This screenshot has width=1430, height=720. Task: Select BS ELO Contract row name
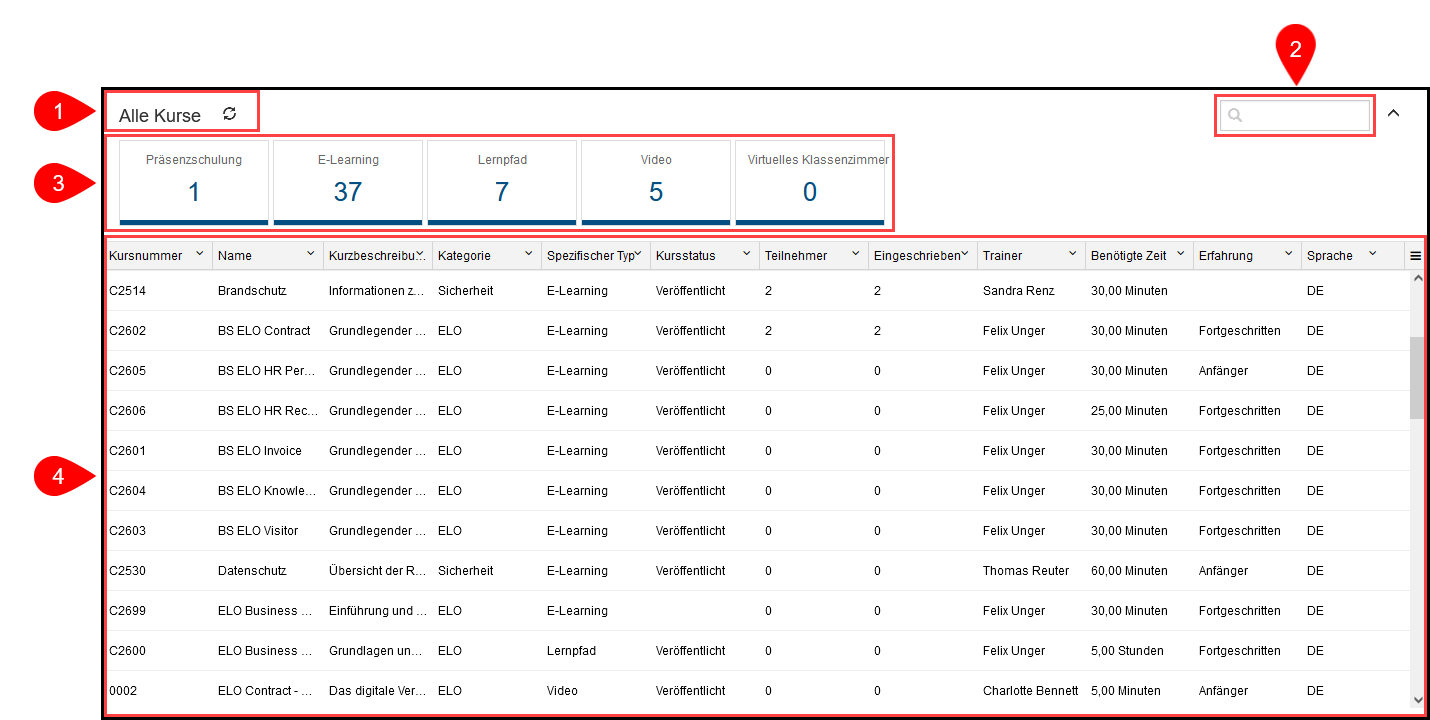tap(264, 331)
